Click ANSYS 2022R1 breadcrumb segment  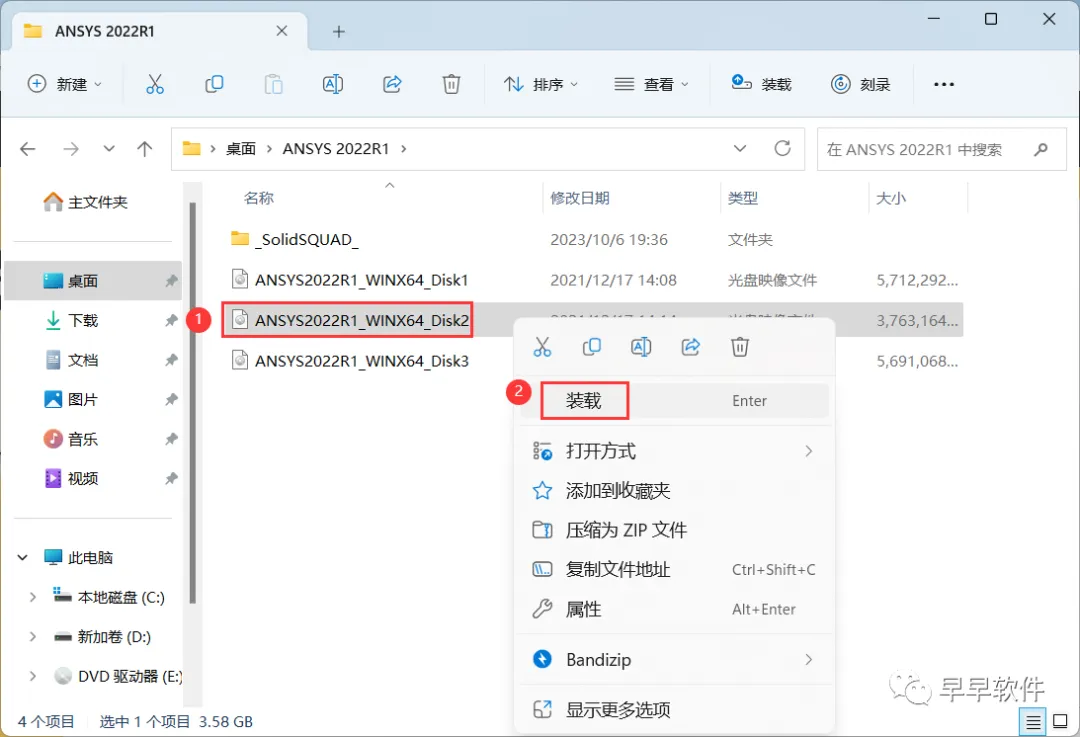click(x=335, y=149)
